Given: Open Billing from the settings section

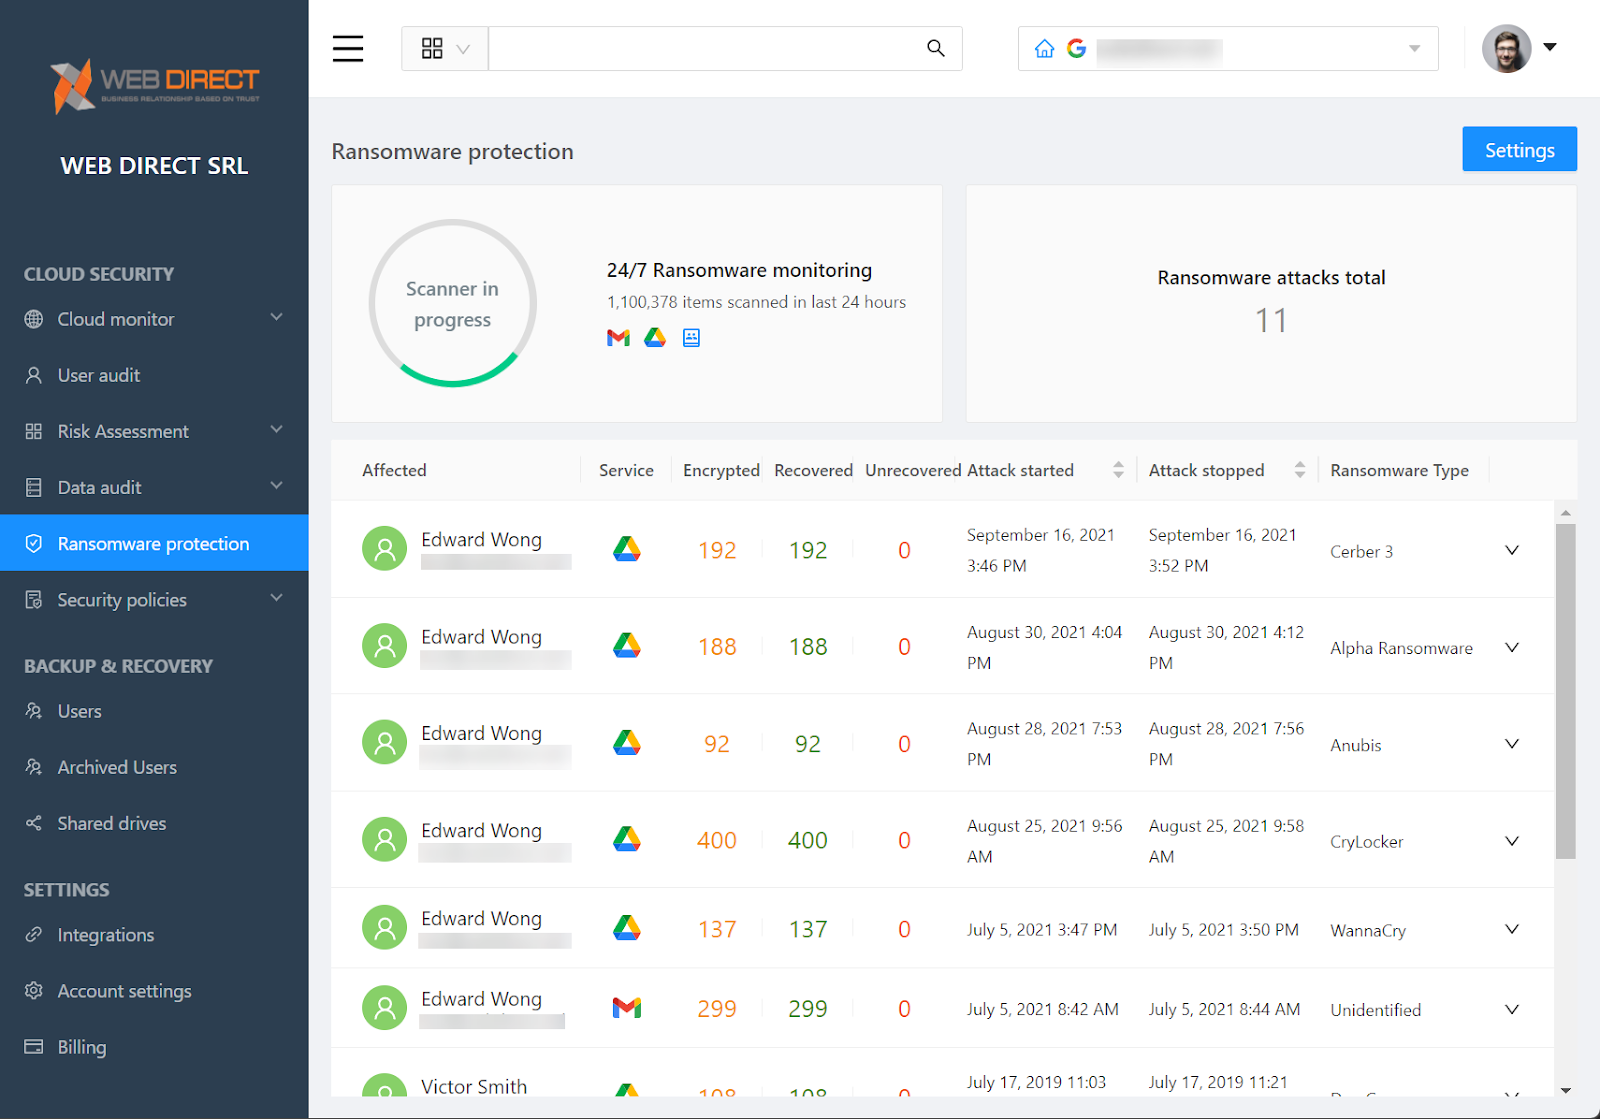Looking at the screenshot, I should (81, 1047).
